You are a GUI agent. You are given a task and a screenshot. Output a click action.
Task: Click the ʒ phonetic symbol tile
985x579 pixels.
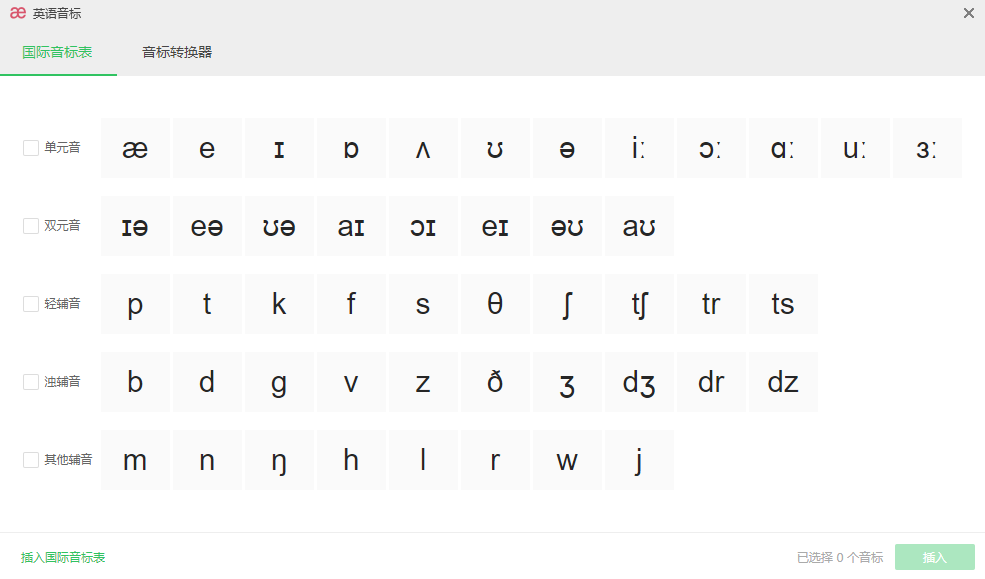coord(567,382)
